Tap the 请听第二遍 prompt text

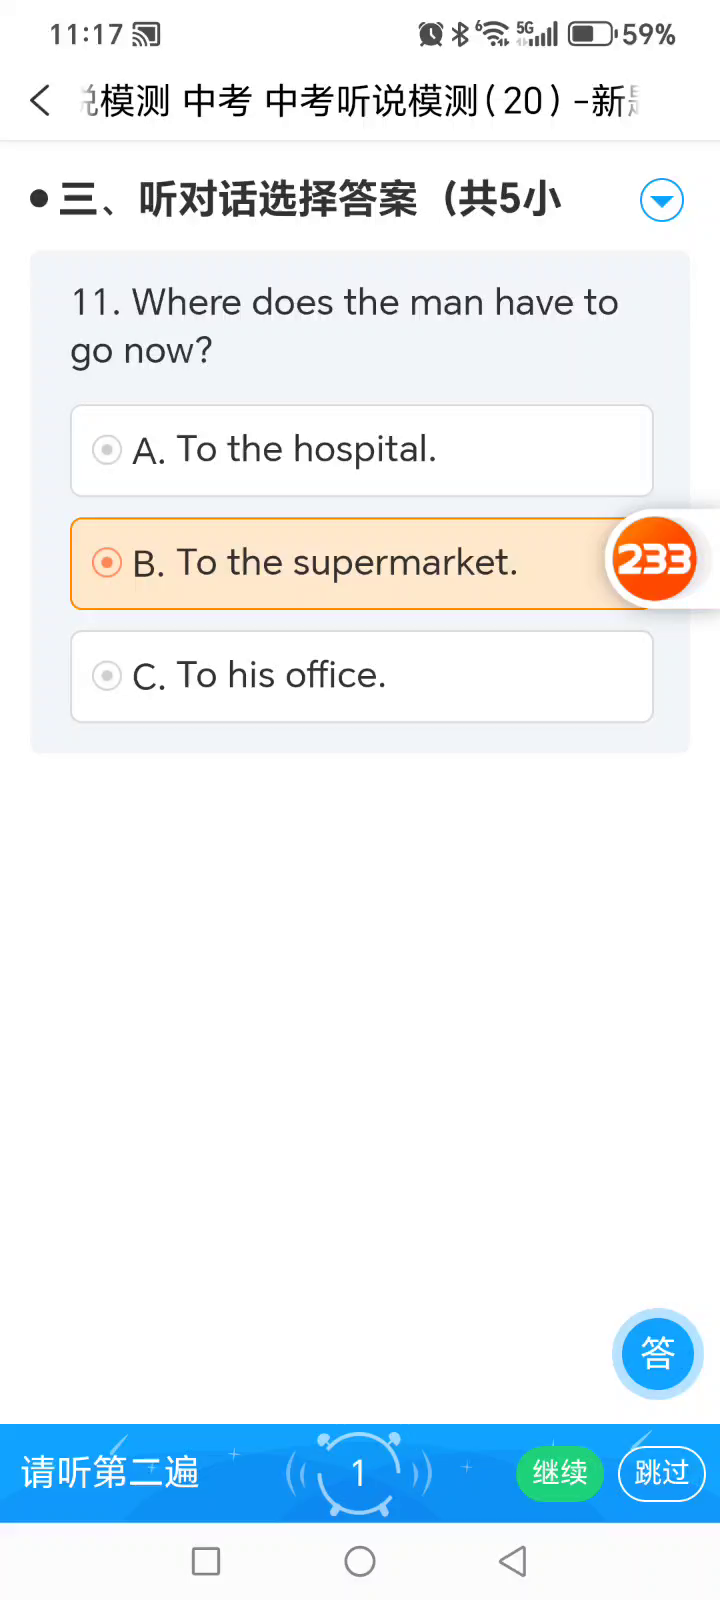click(x=110, y=1472)
